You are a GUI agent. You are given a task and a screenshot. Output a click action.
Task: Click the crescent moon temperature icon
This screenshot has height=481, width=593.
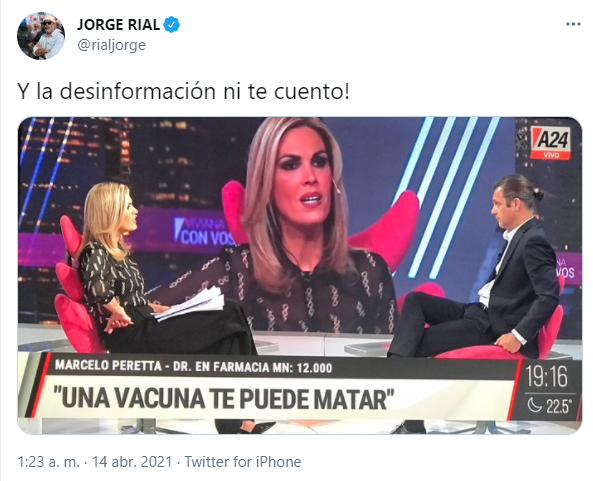(x=535, y=405)
